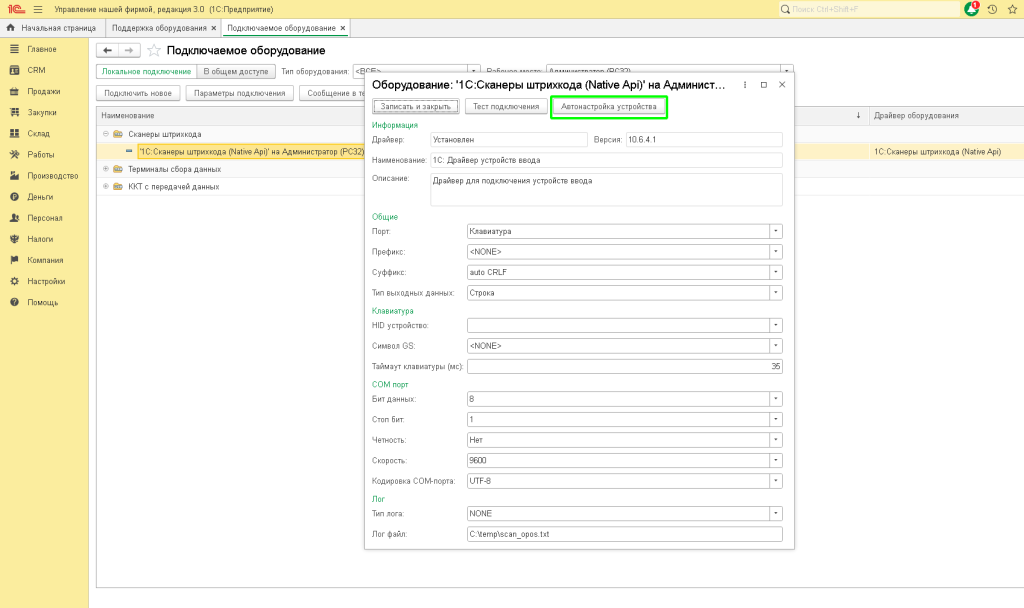Open the history clock icon

tap(992, 9)
